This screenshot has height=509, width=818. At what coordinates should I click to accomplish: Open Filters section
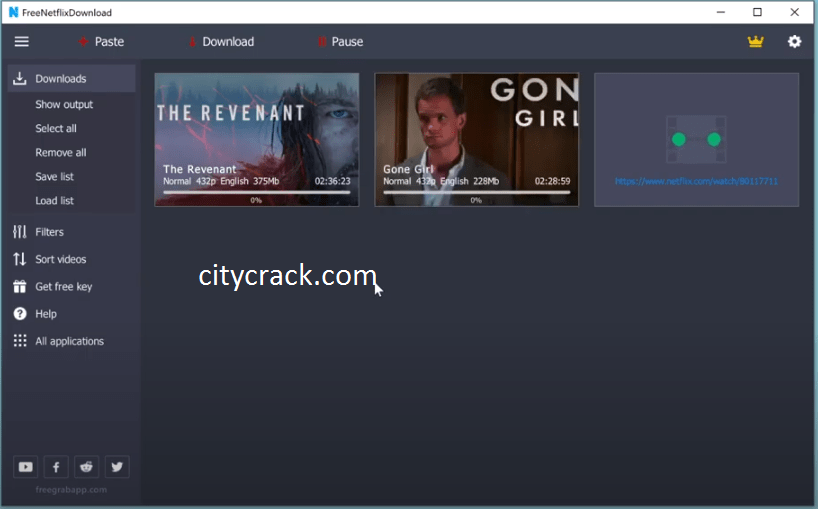click(x=49, y=232)
